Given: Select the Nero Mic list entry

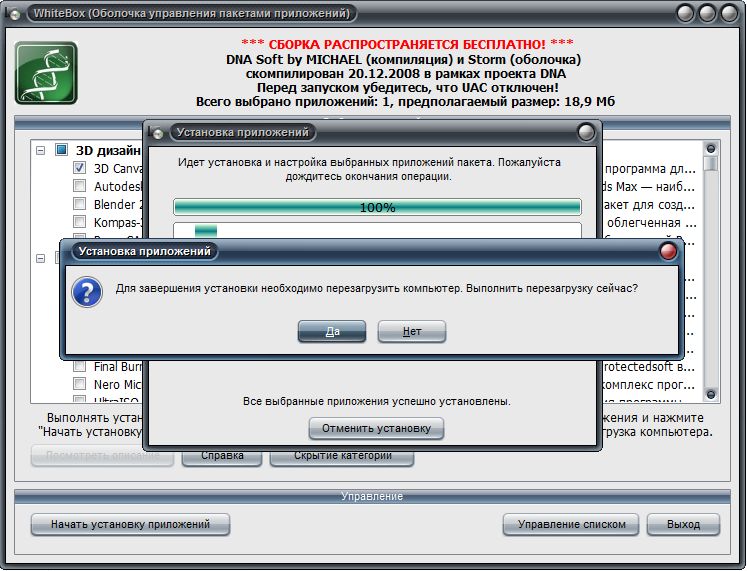Looking at the screenshot, I should click(117, 384).
